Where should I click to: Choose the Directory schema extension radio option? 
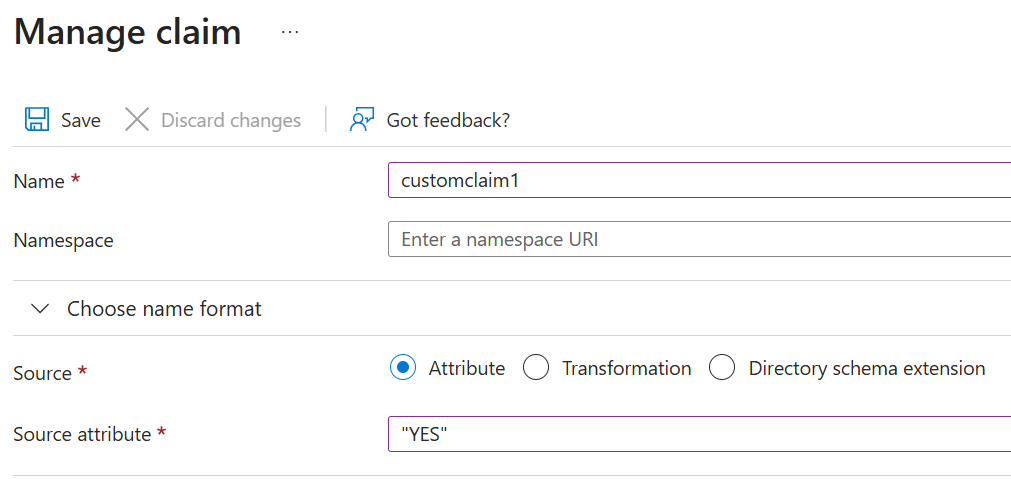point(722,368)
